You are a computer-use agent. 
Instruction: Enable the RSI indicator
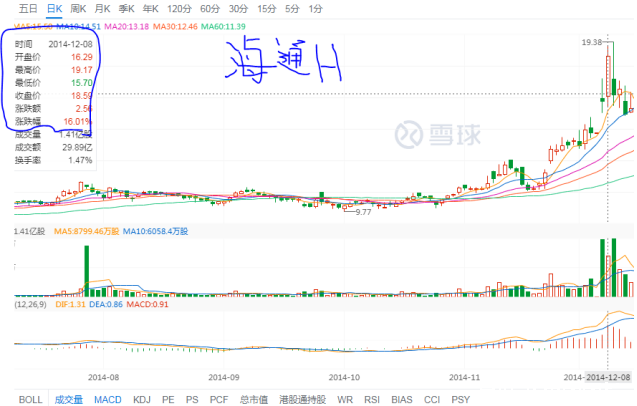click(x=372, y=399)
